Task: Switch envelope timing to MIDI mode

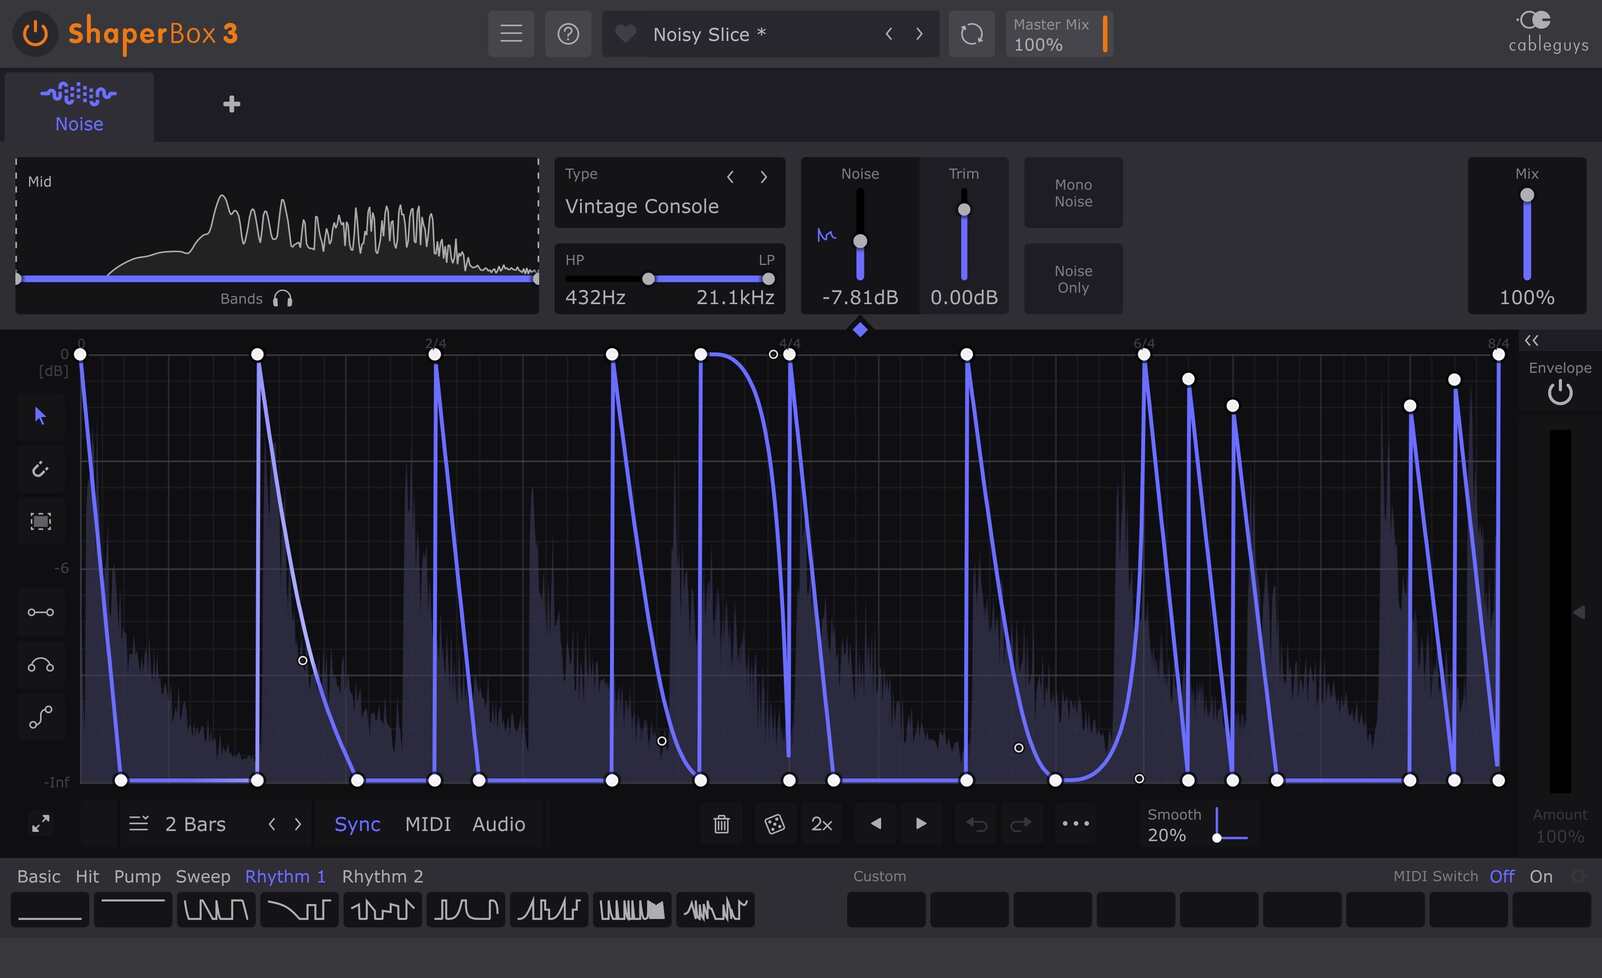Action: point(427,823)
